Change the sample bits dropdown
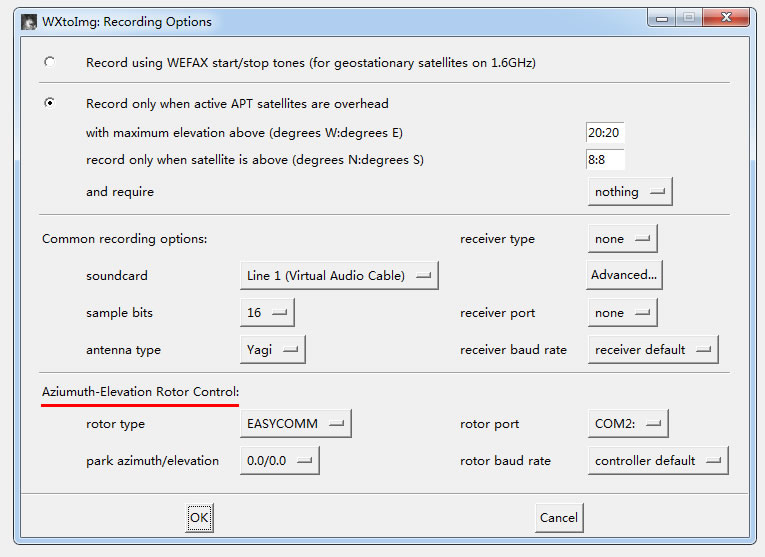Image resolution: width=765 pixels, height=557 pixels. pyautogui.click(x=267, y=313)
